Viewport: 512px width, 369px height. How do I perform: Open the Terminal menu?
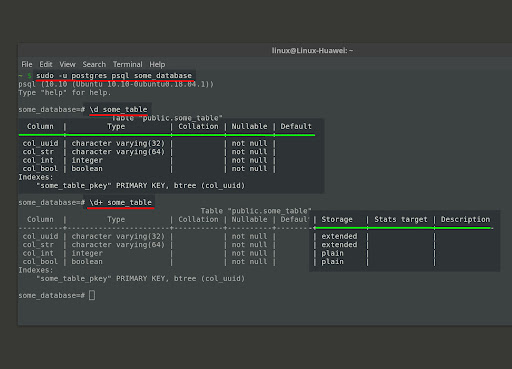pos(127,64)
